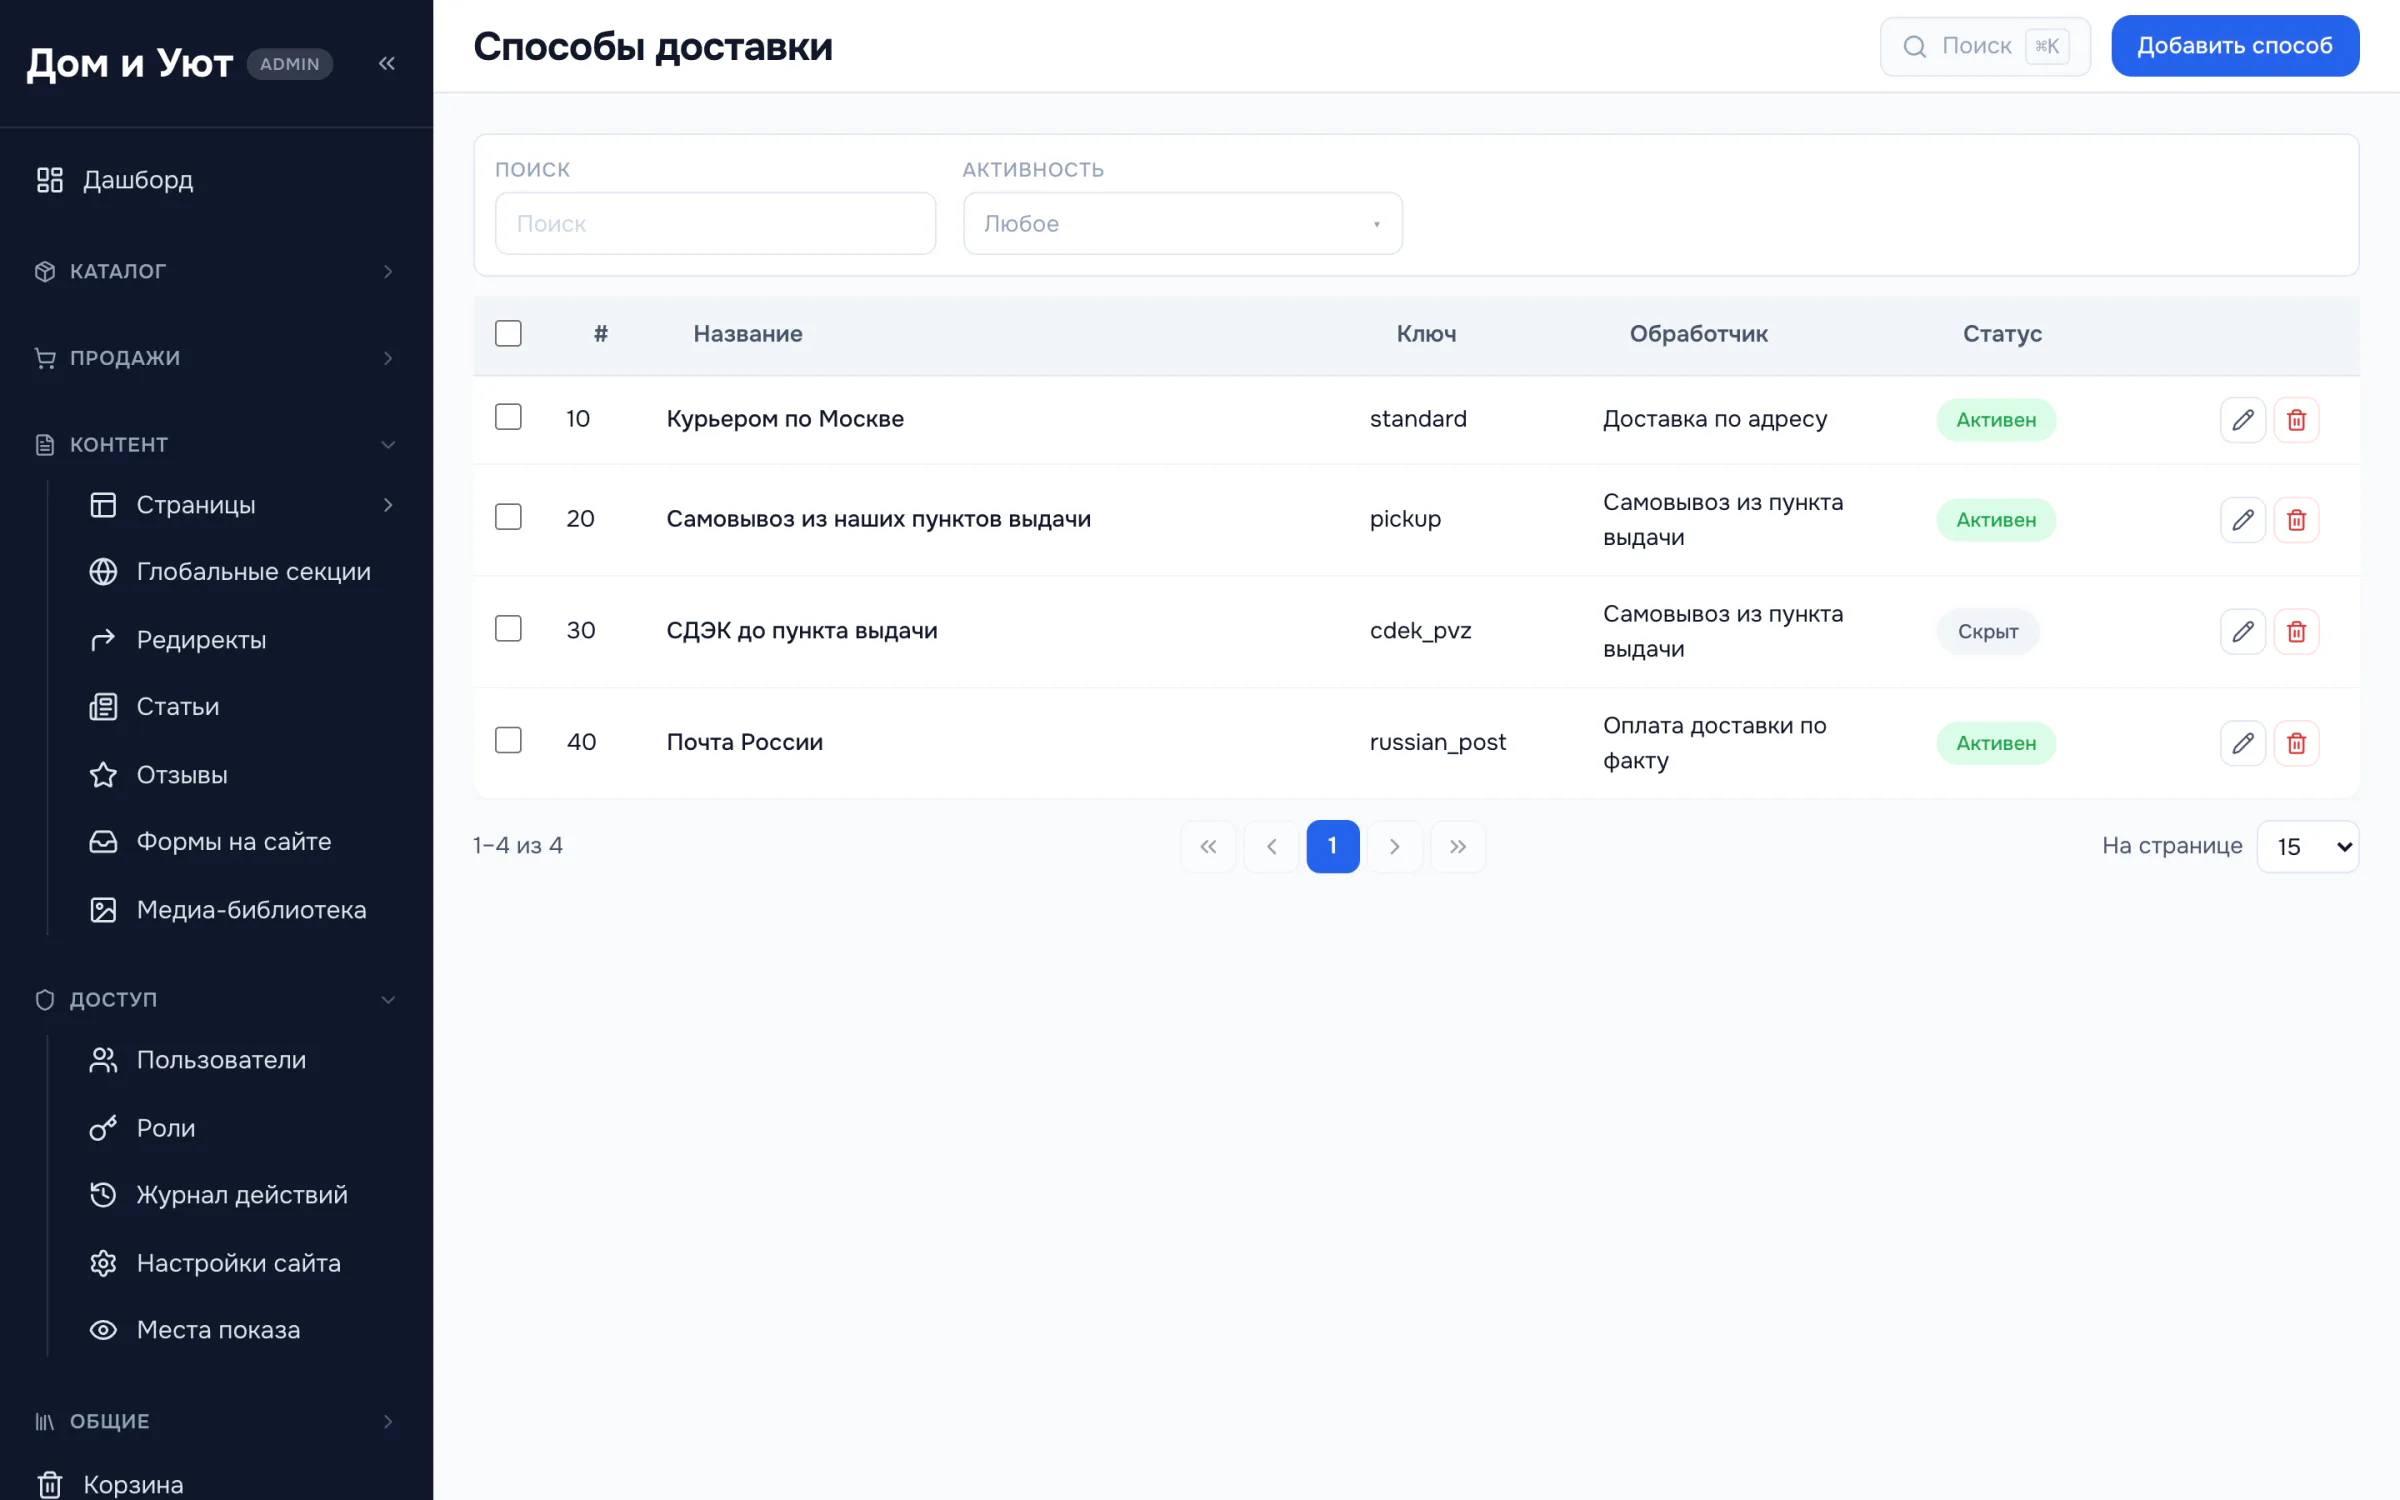The width and height of the screenshot is (2400, 1500).
Task: Select the checkbox for row 20 Самовывоз
Action: (x=508, y=517)
